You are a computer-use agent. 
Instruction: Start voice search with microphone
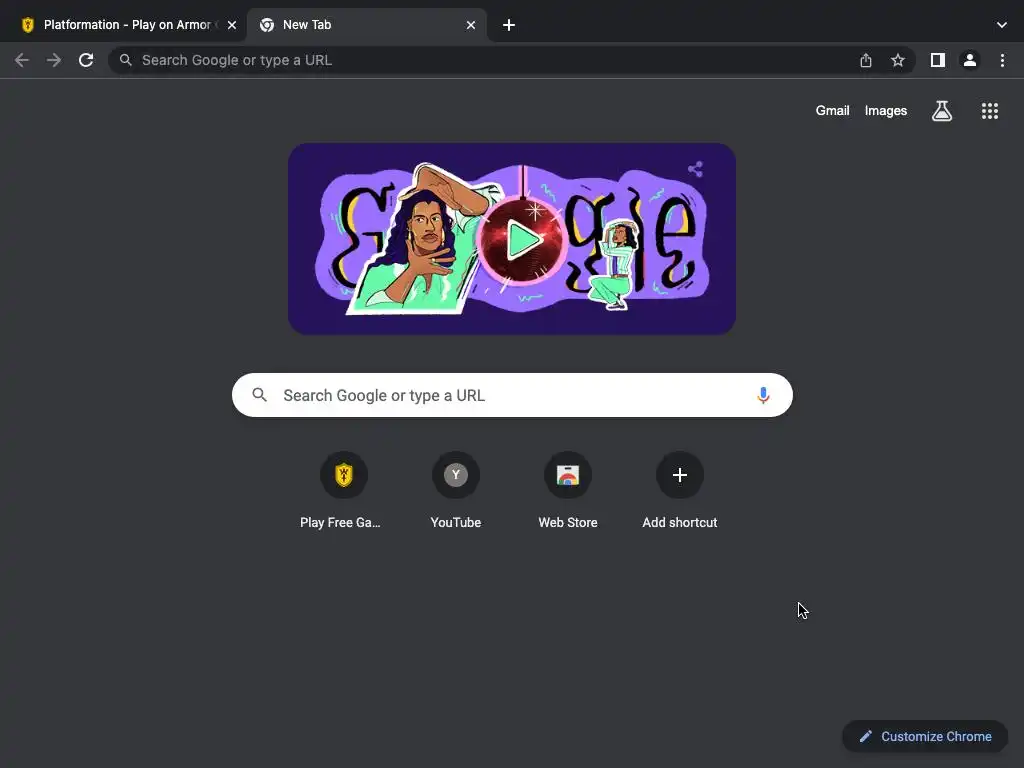pyautogui.click(x=763, y=395)
